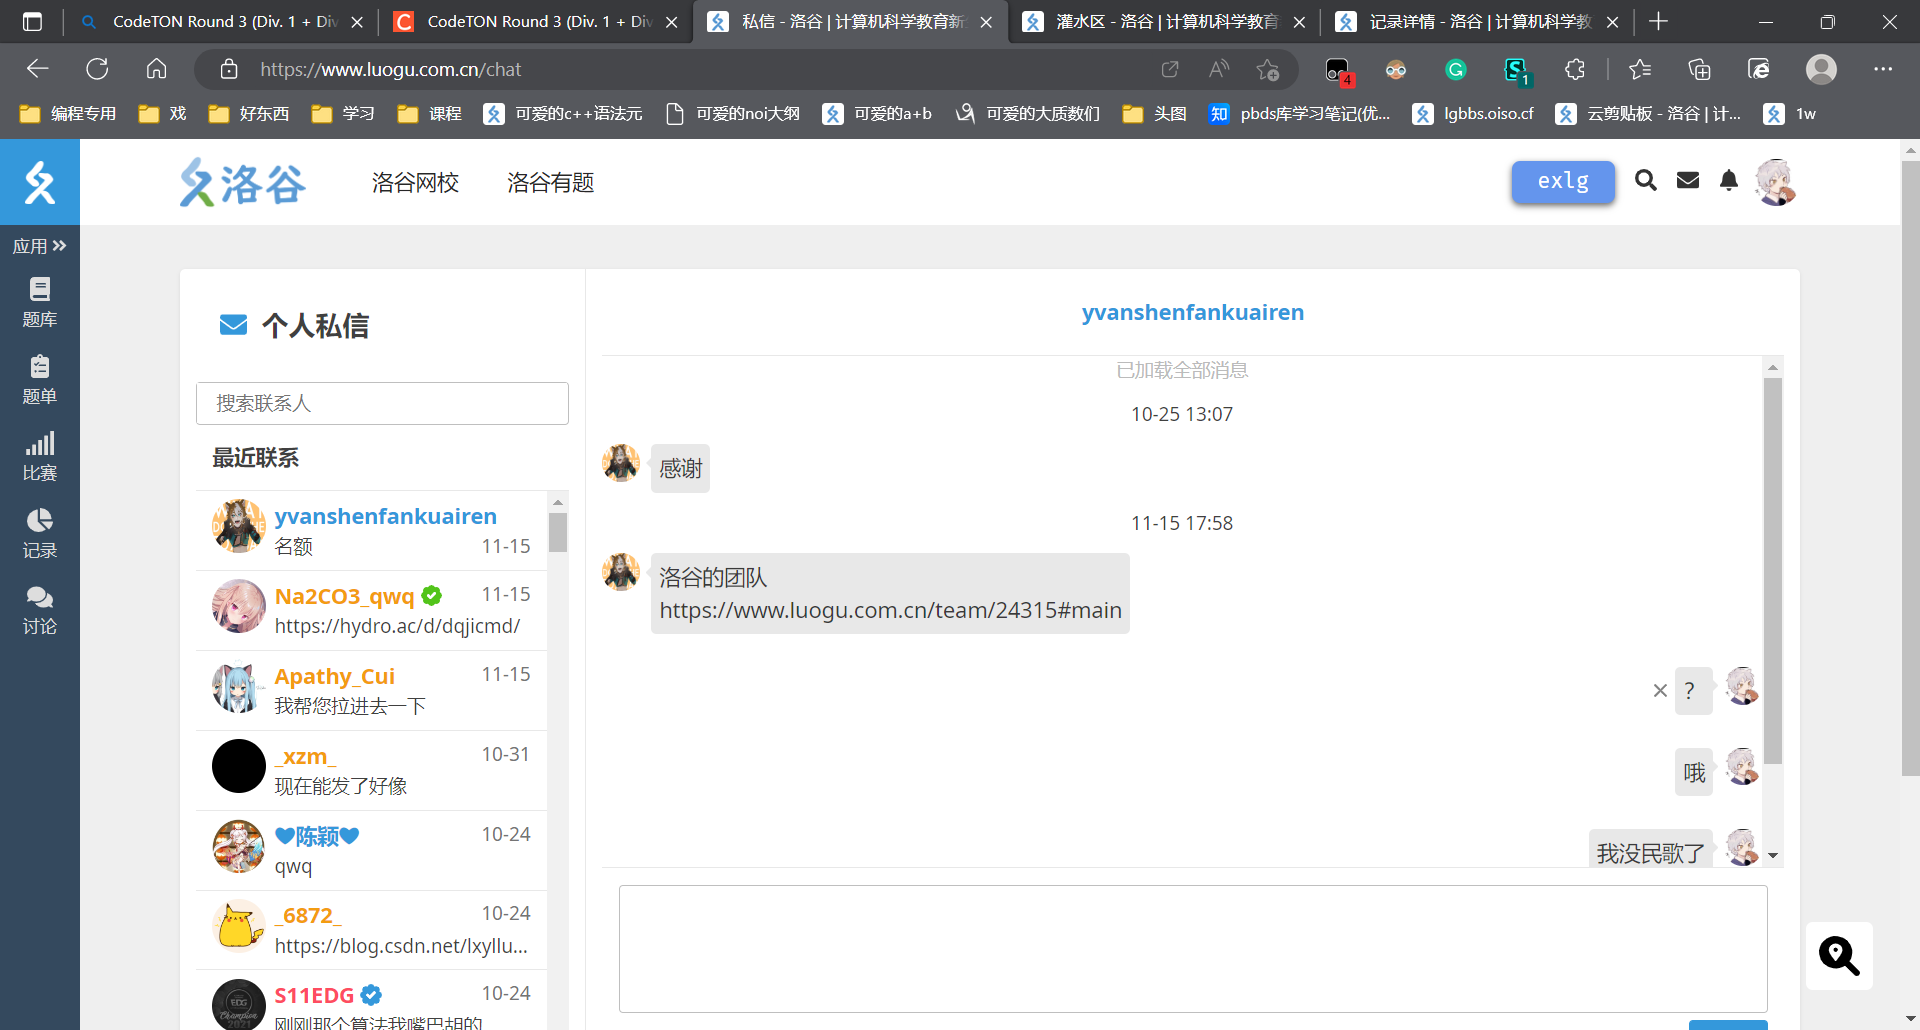Open the user avatar menu in header

click(1776, 182)
